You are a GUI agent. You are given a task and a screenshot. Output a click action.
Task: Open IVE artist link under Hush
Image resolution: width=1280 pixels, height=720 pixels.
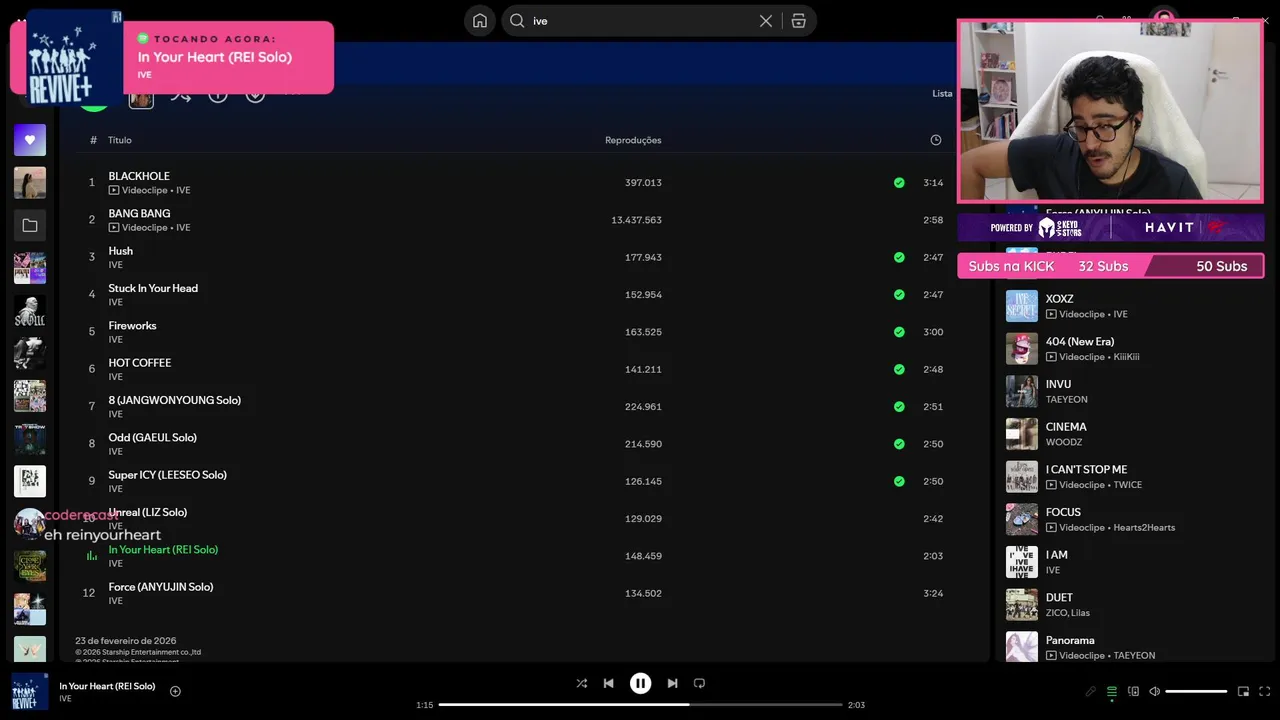[115, 265]
